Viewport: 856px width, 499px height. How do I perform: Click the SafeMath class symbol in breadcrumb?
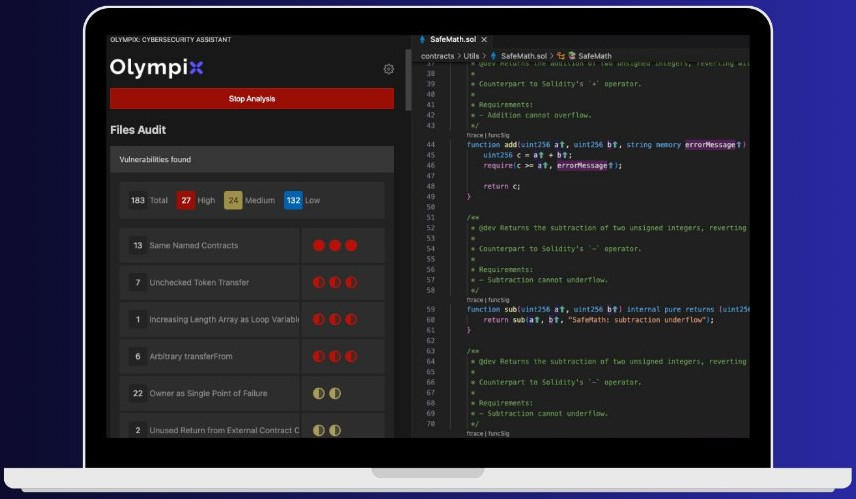tap(594, 56)
